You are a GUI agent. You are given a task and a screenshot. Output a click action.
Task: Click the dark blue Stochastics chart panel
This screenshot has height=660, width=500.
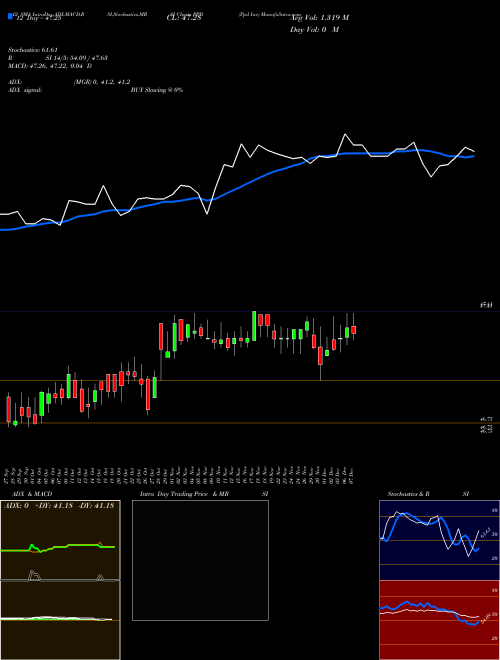(x=439, y=540)
